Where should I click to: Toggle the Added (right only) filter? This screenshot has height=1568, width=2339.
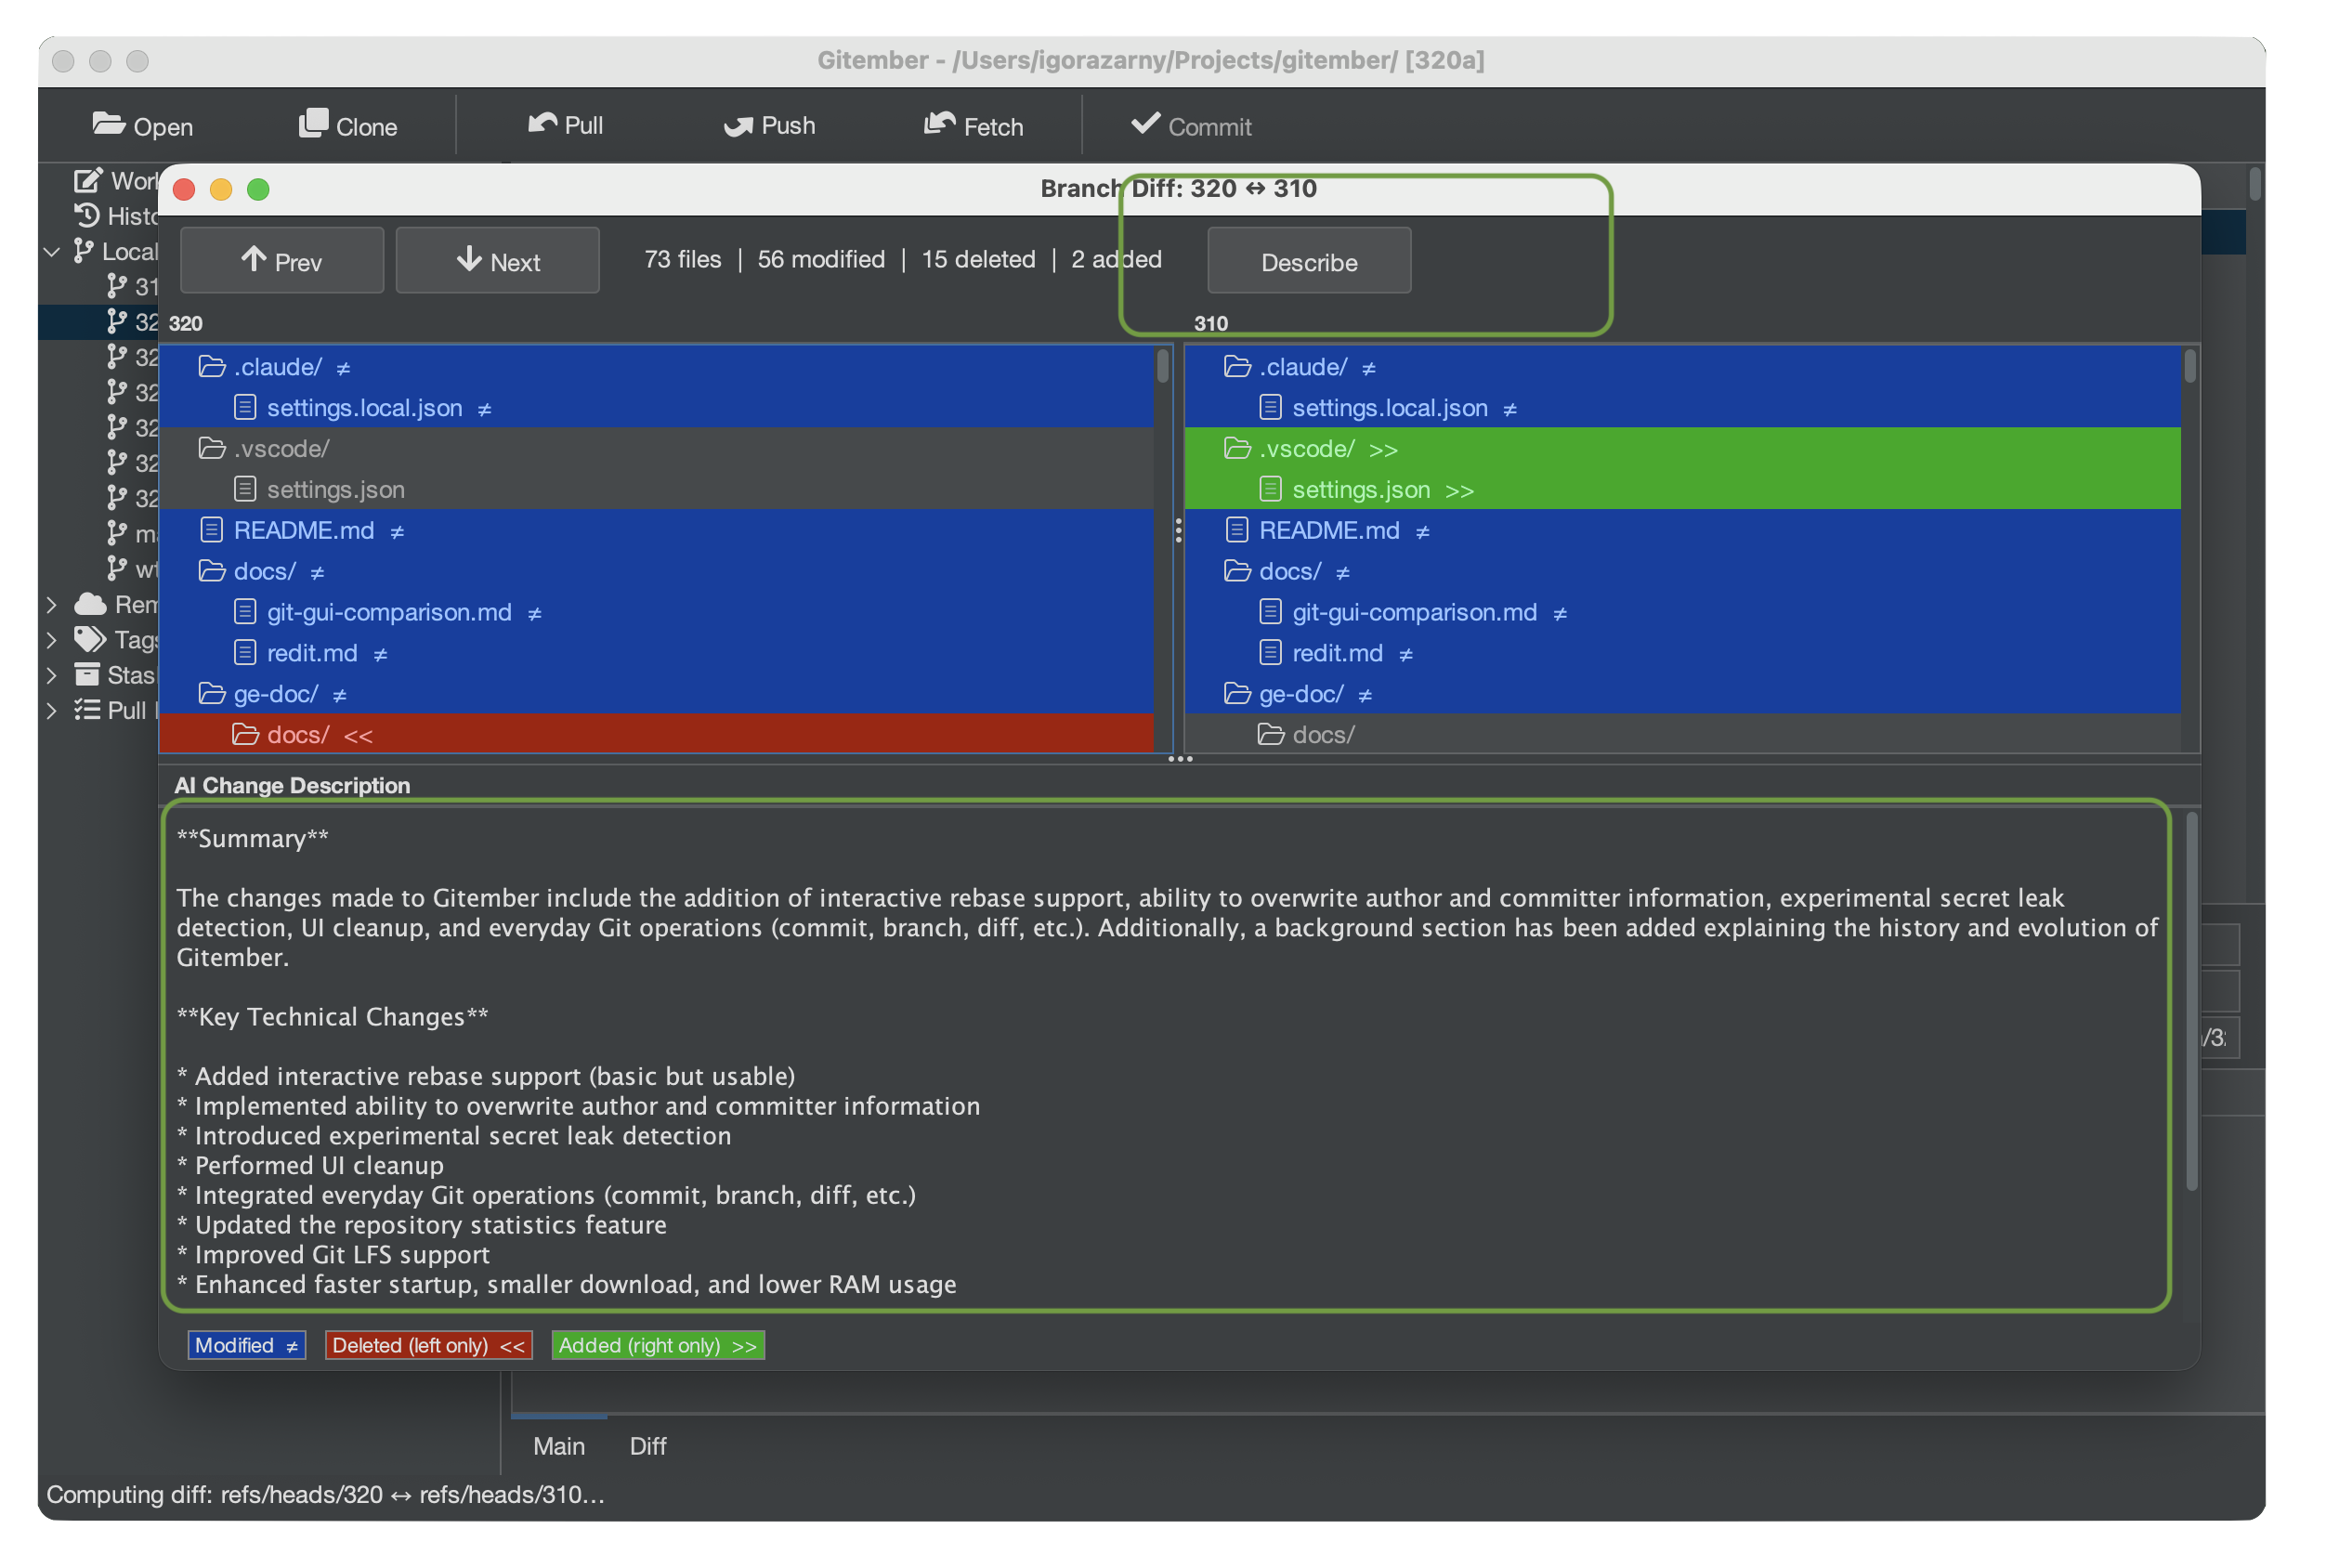[x=657, y=1345]
